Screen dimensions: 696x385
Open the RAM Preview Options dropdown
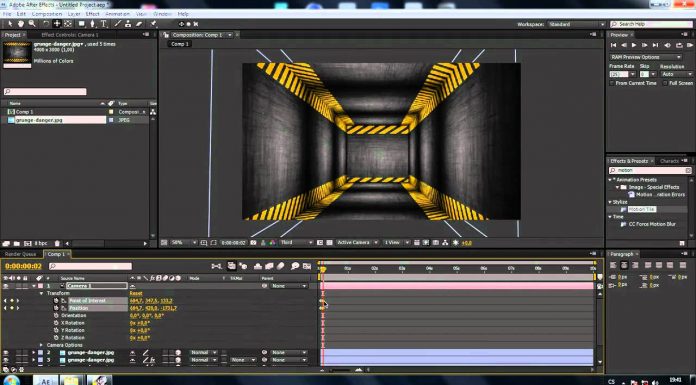pos(646,57)
